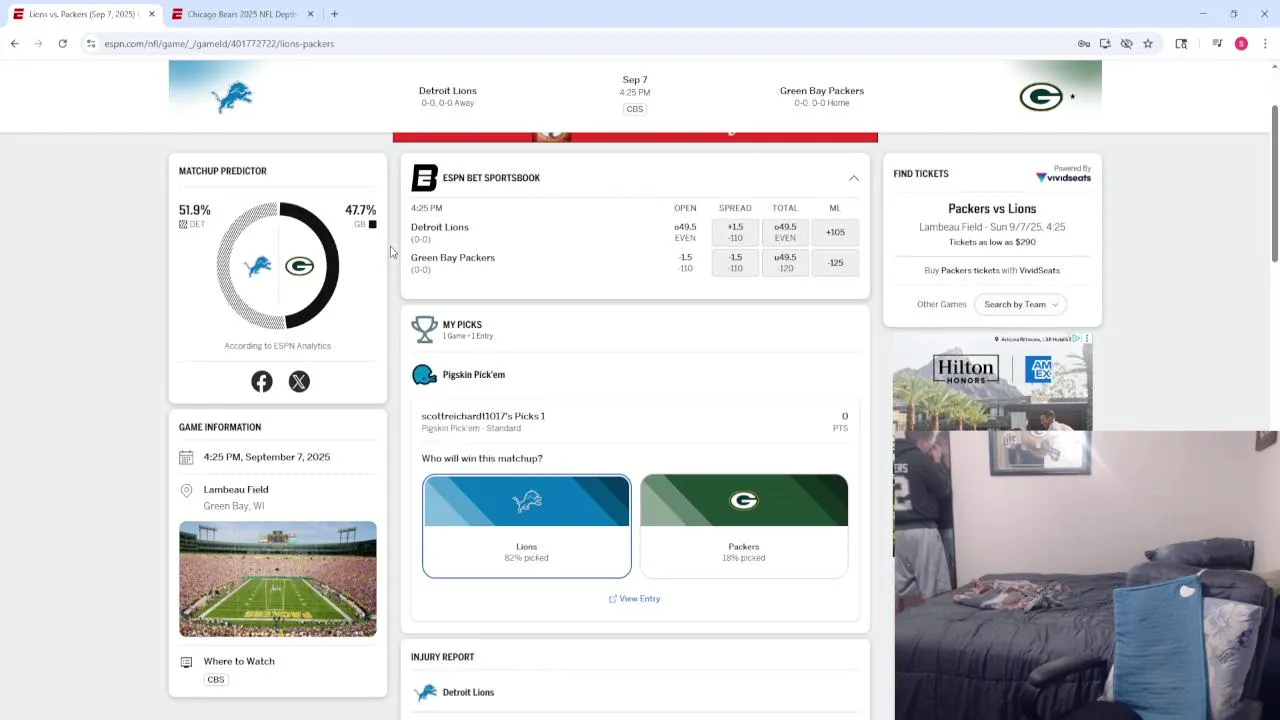The width and height of the screenshot is (1280, 720).
Task: Open Detroit Lions in sportsbook table
Action: [439, 227]
